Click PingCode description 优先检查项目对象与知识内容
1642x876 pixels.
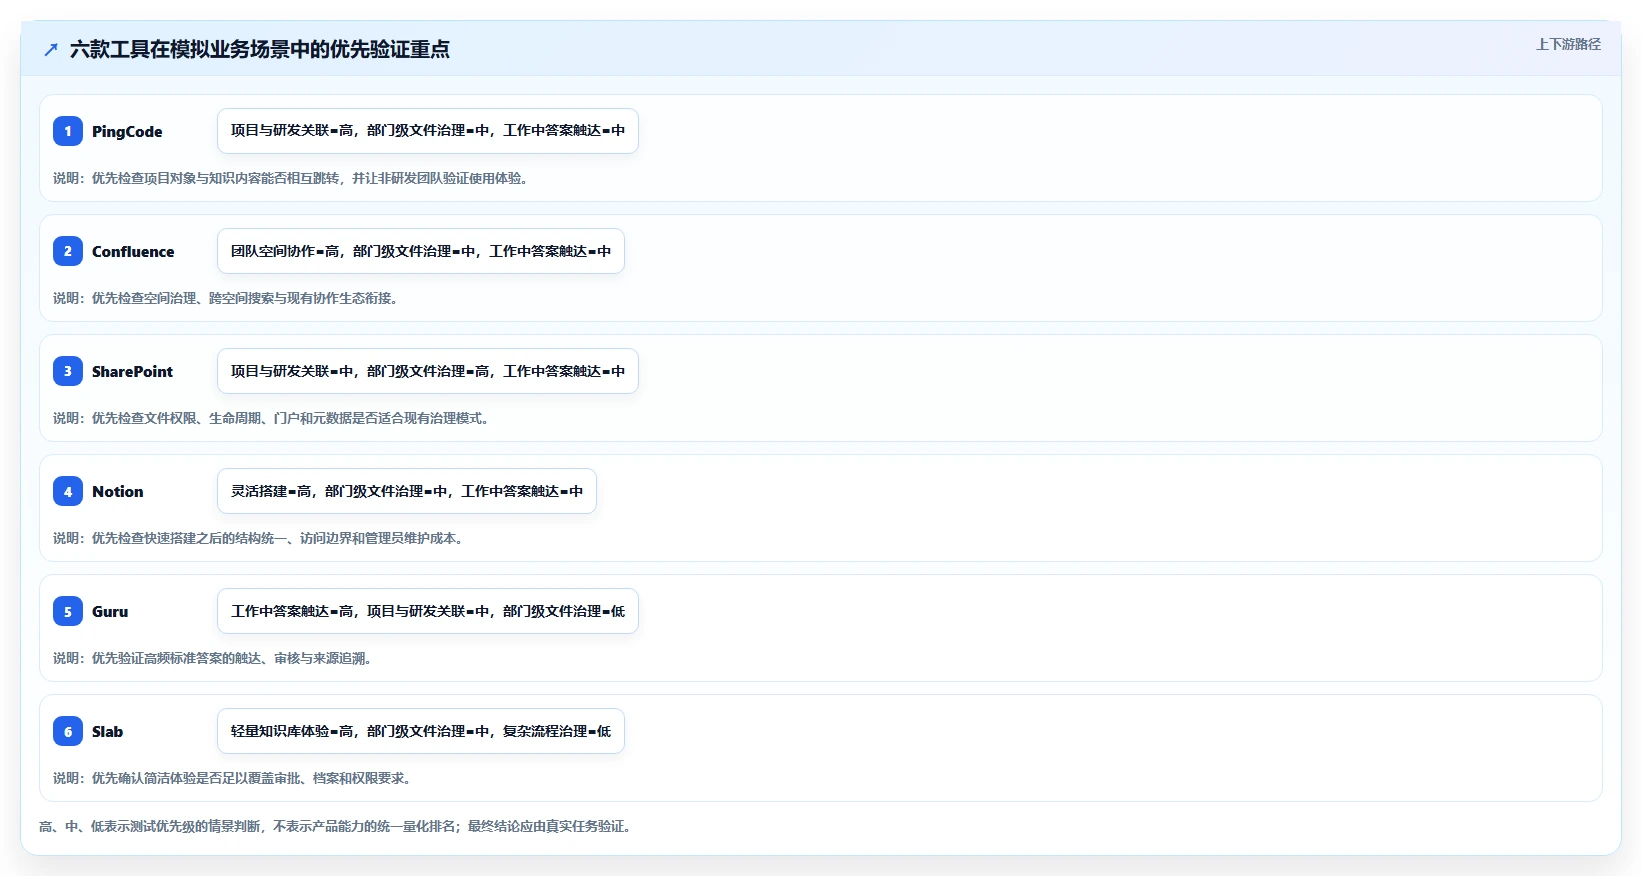[292, 178]
